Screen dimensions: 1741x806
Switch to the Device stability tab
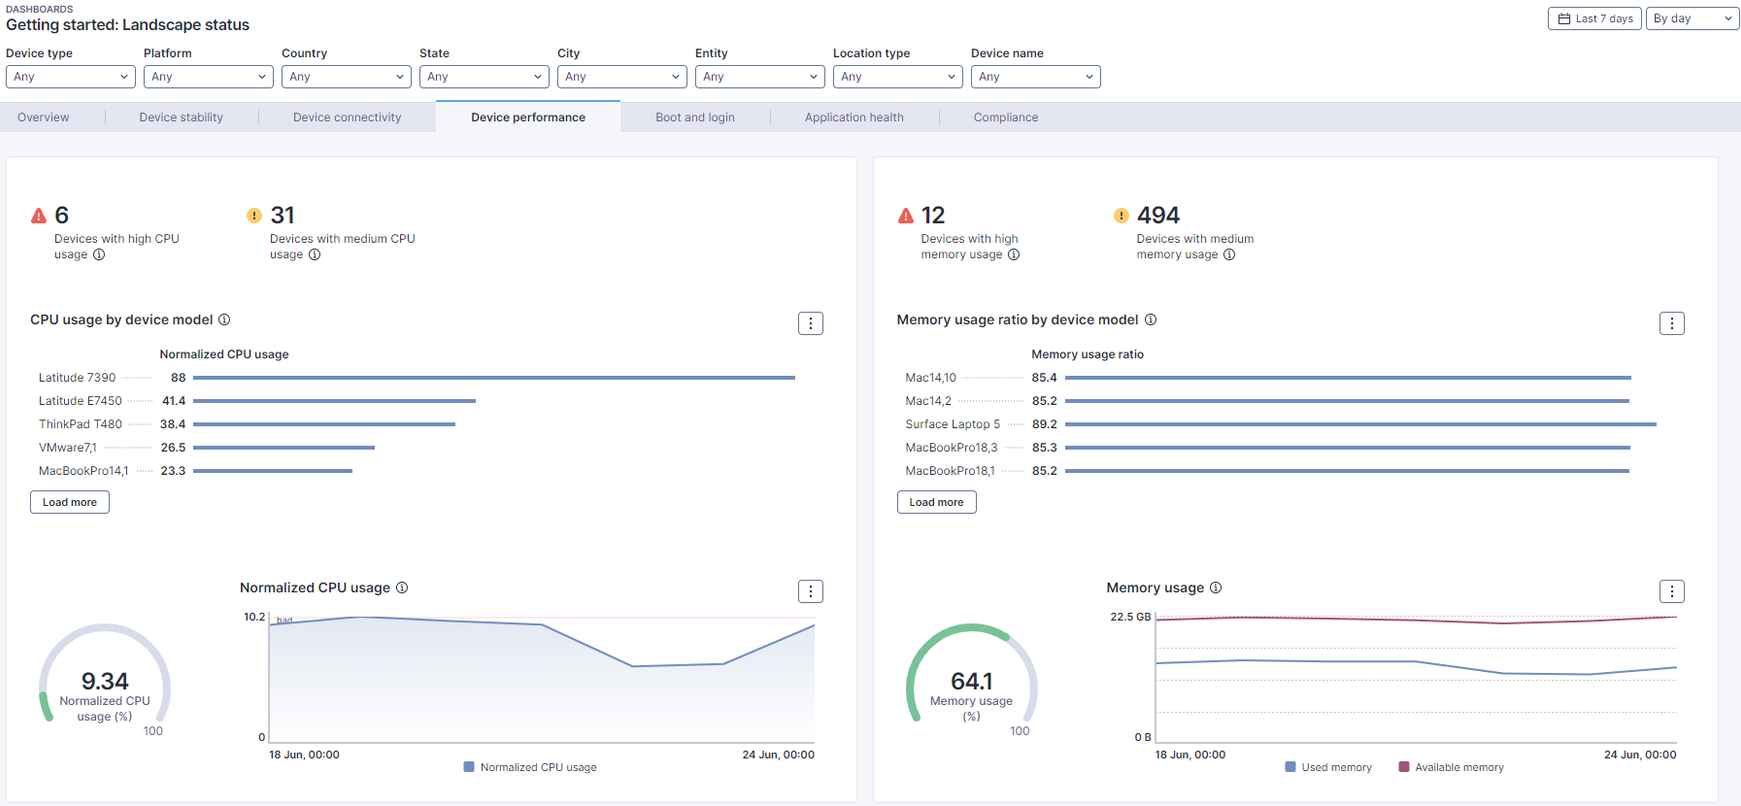coord(181,117)
